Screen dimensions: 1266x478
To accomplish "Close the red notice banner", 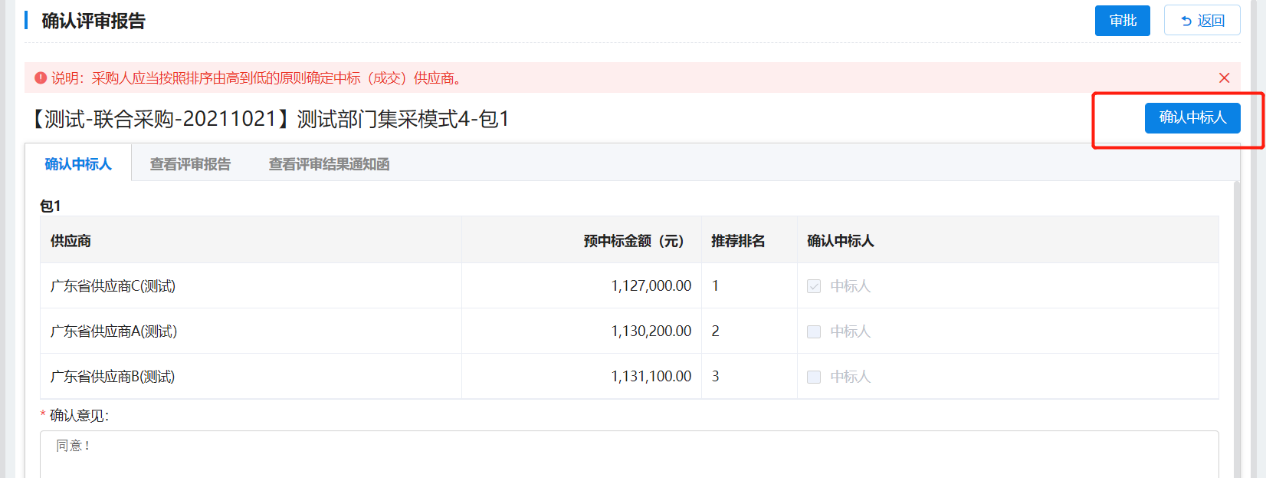I will [1224, 77].
